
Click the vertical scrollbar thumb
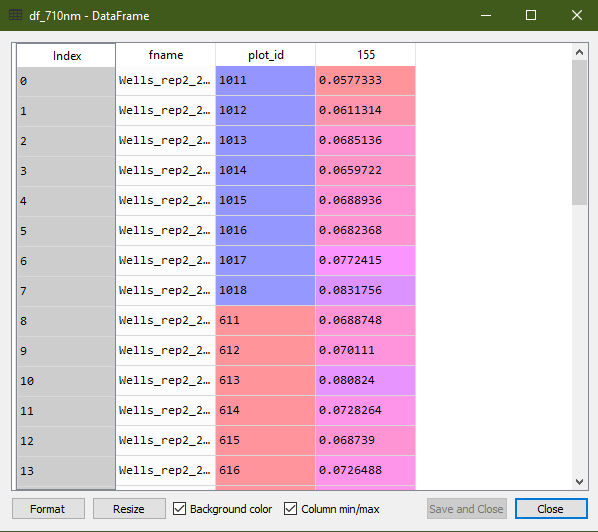[x=579, y=132]
